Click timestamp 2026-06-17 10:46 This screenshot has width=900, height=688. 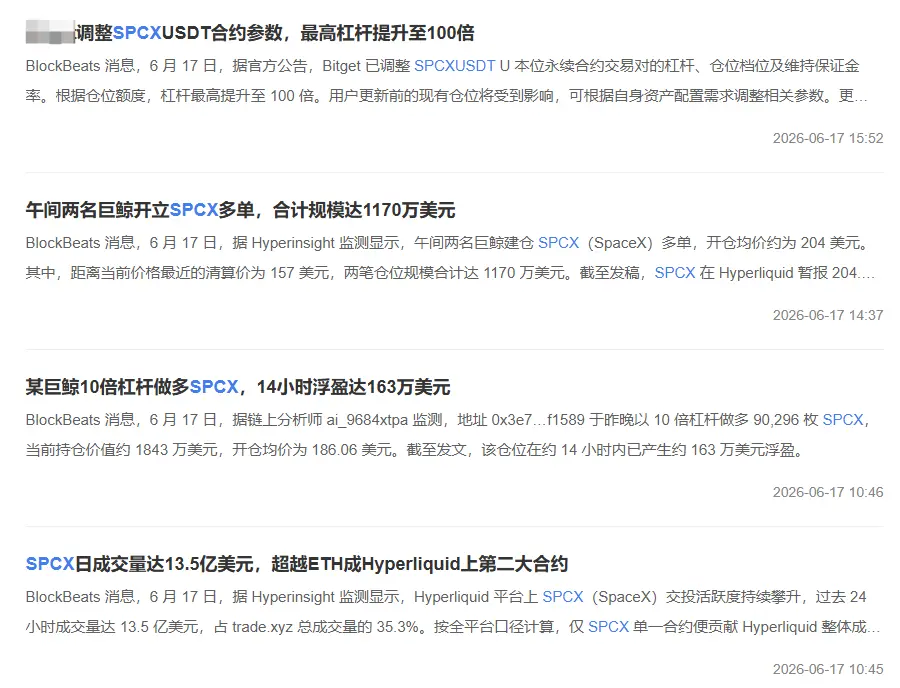[828, 492]
